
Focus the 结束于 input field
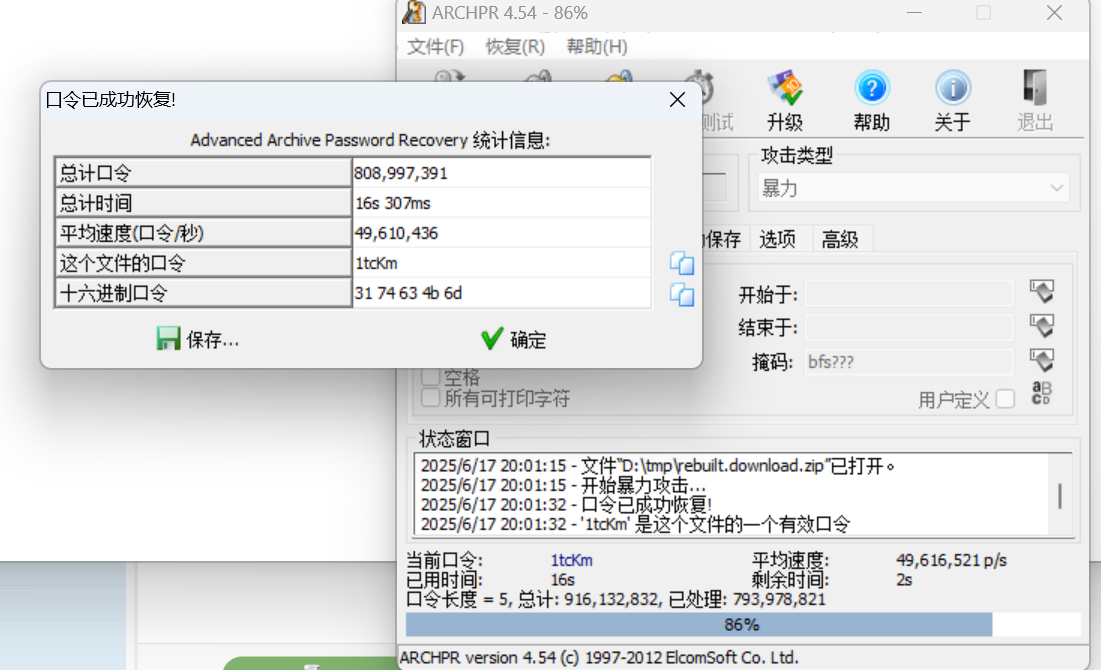pyautogui.click(x=909, y=327)
